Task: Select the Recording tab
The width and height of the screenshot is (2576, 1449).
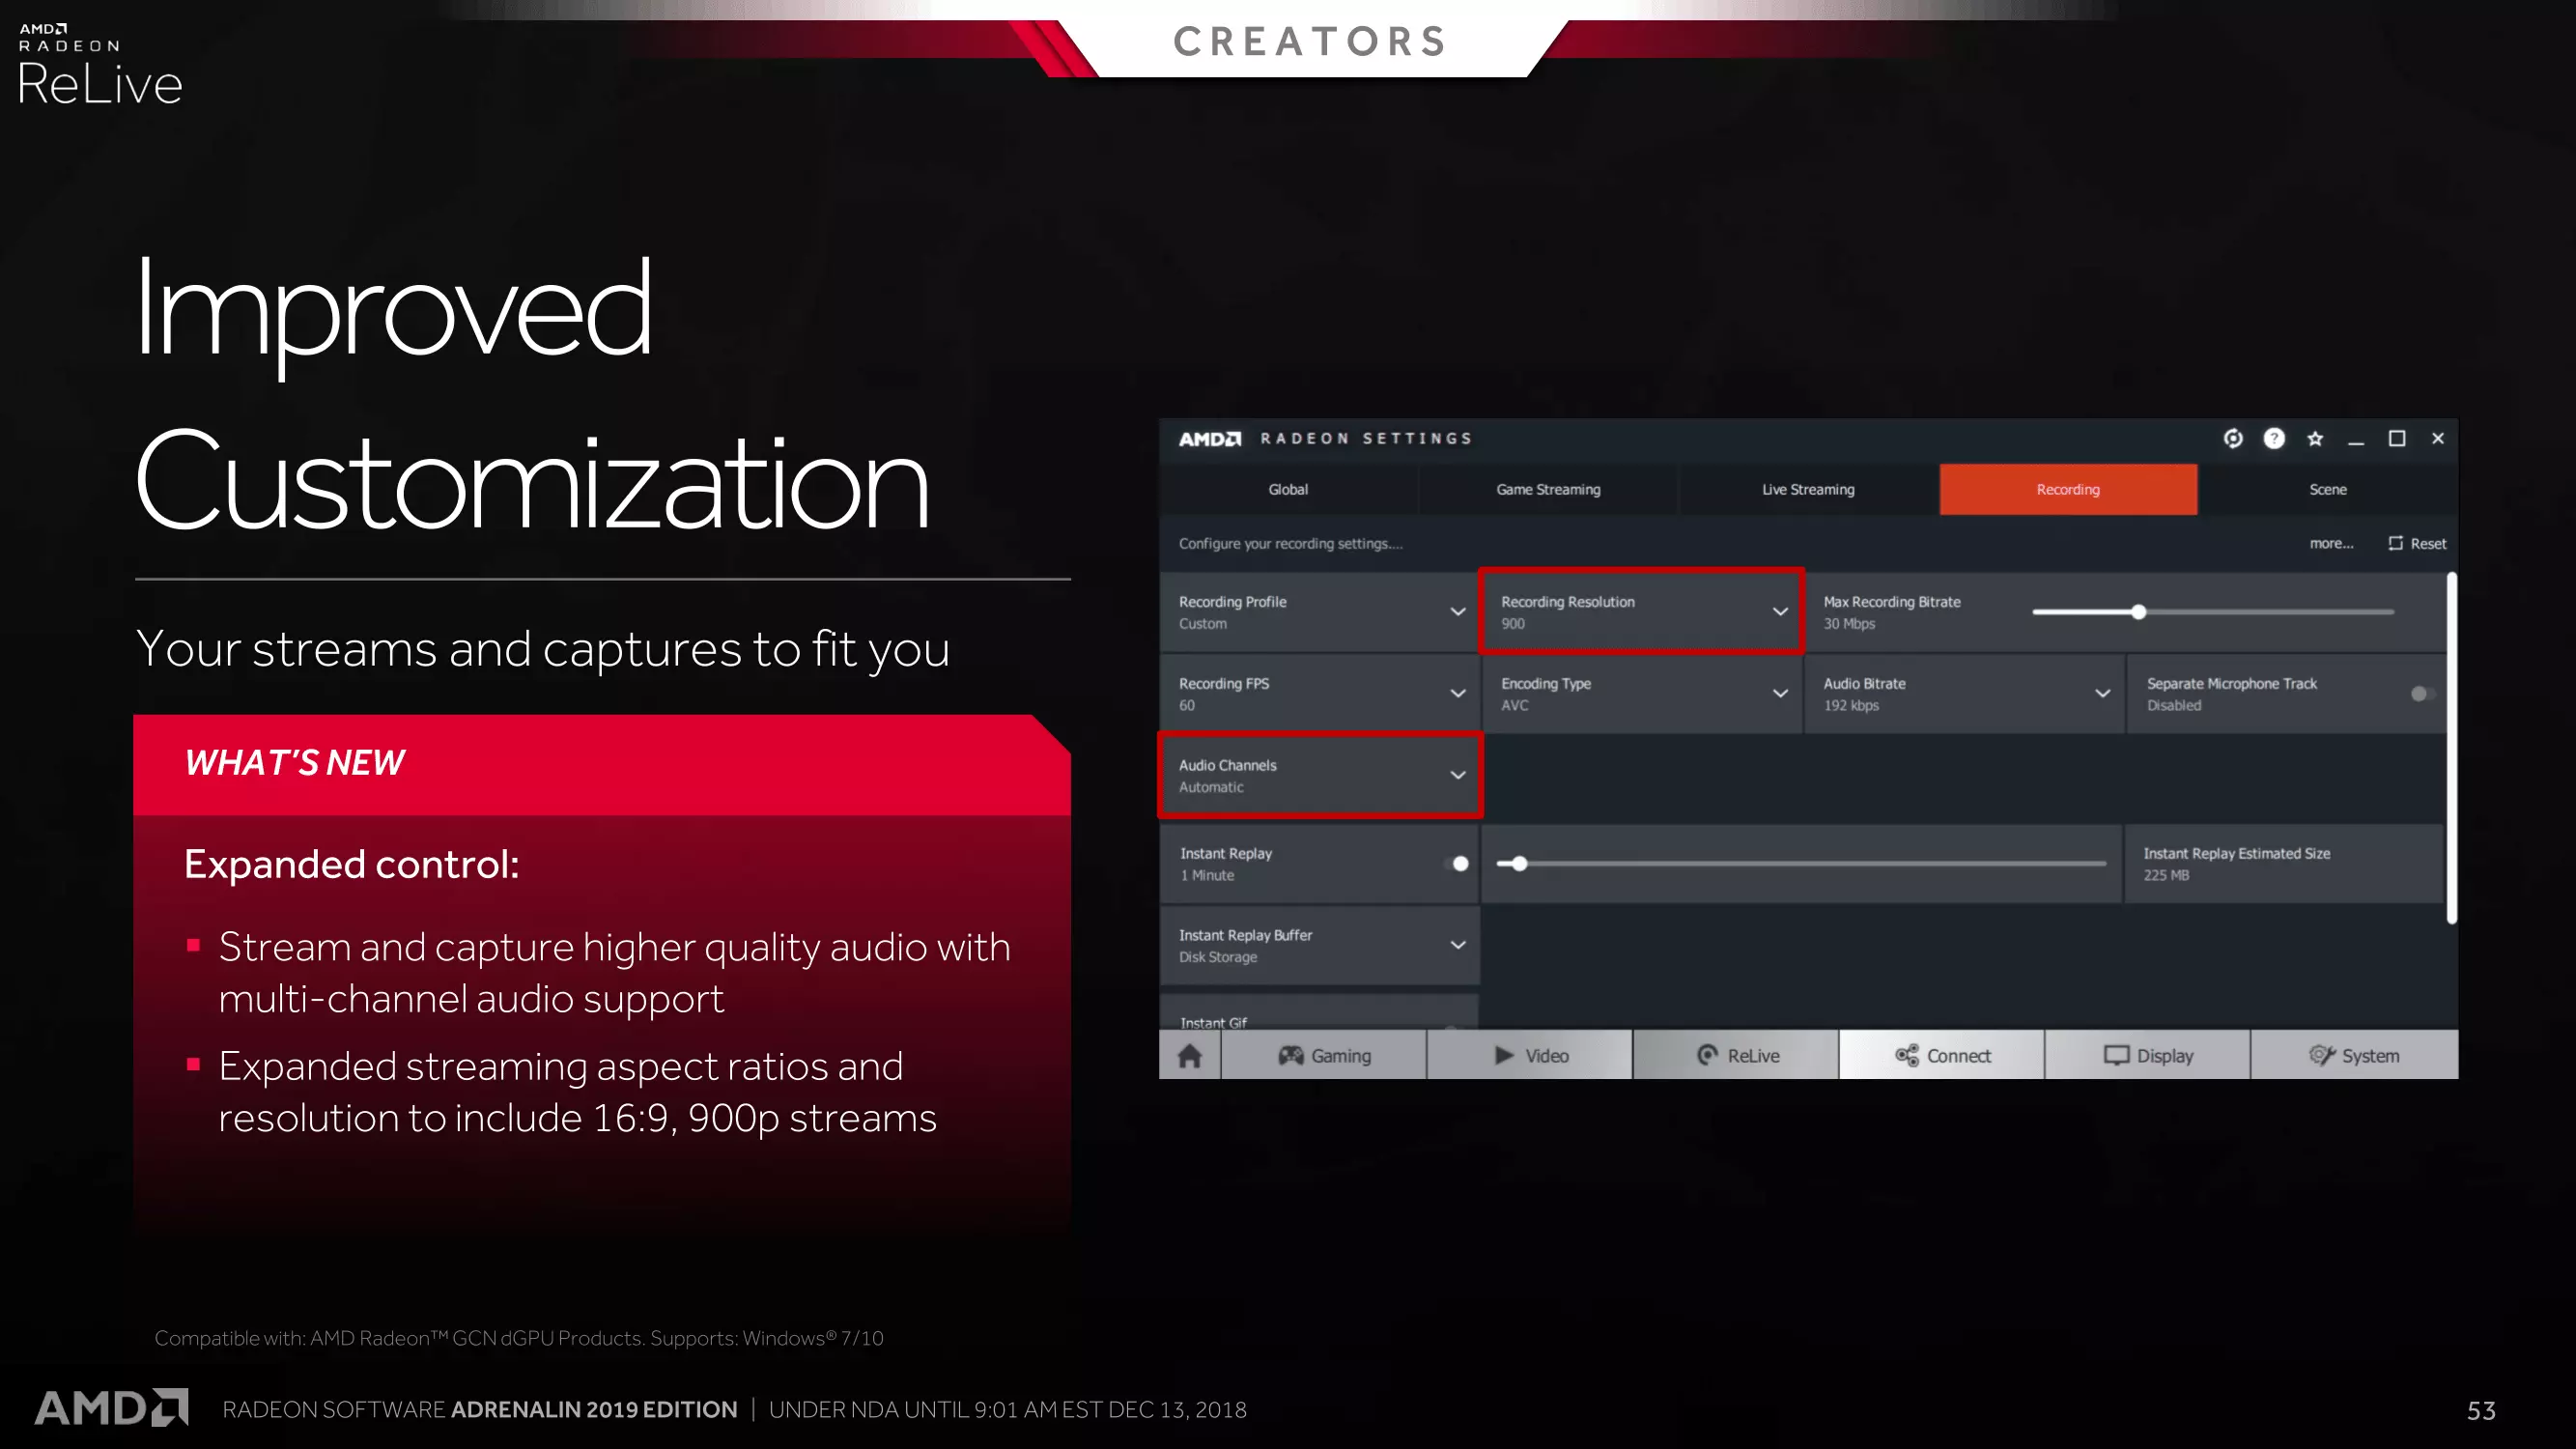Action: click(2068, 490)
